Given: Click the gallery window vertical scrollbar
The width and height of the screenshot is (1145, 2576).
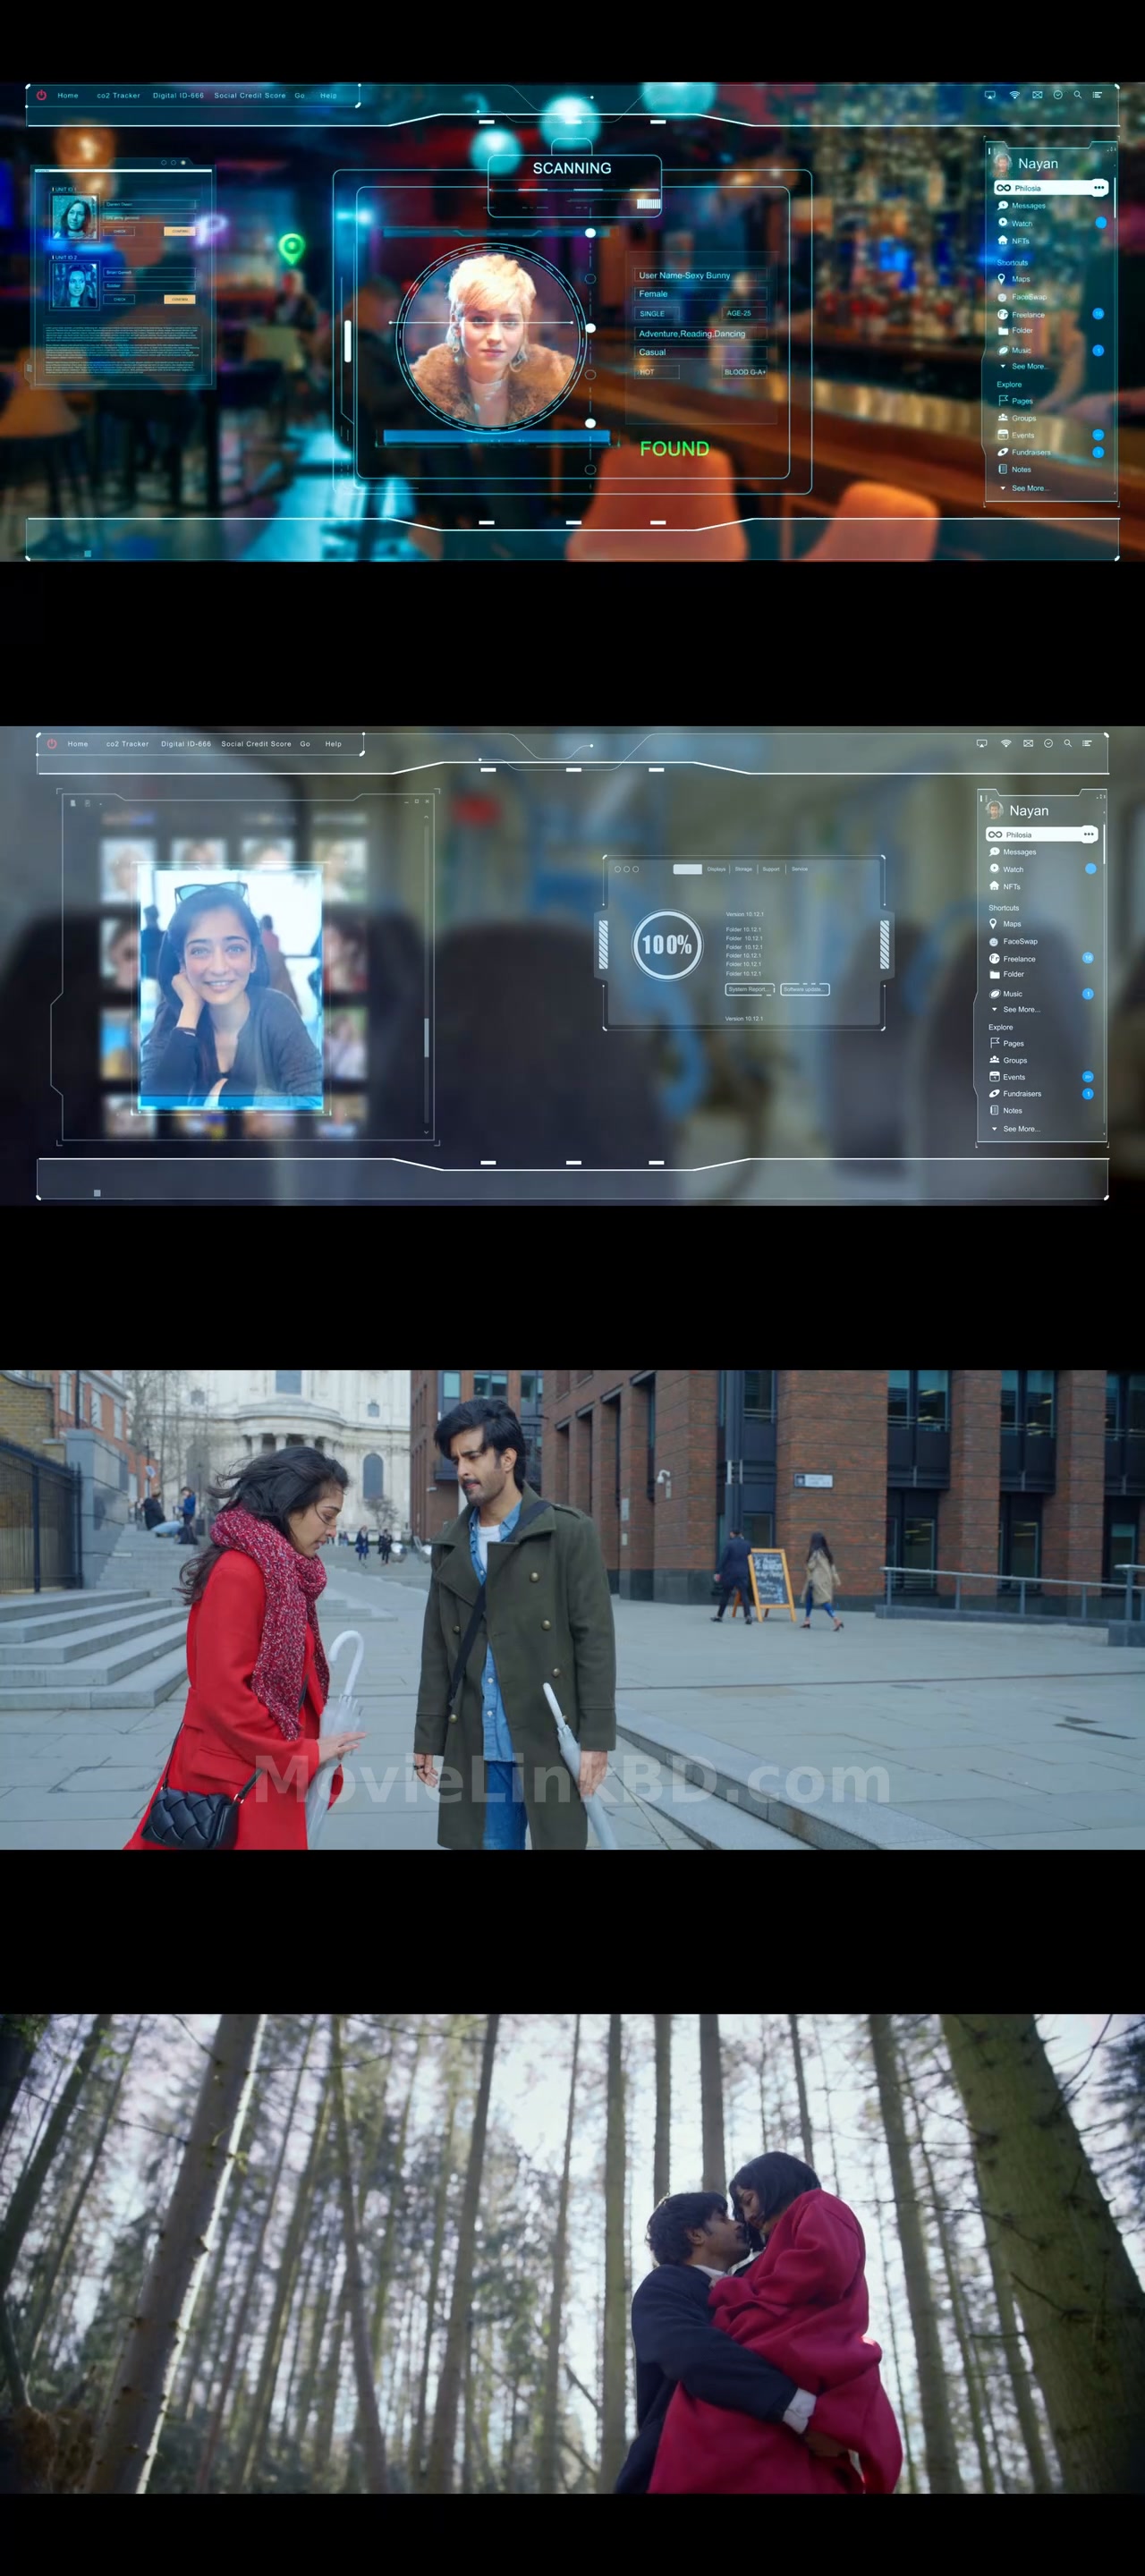Looking at the screenshot, I should pyautogui.click(x=426, y=1037).
